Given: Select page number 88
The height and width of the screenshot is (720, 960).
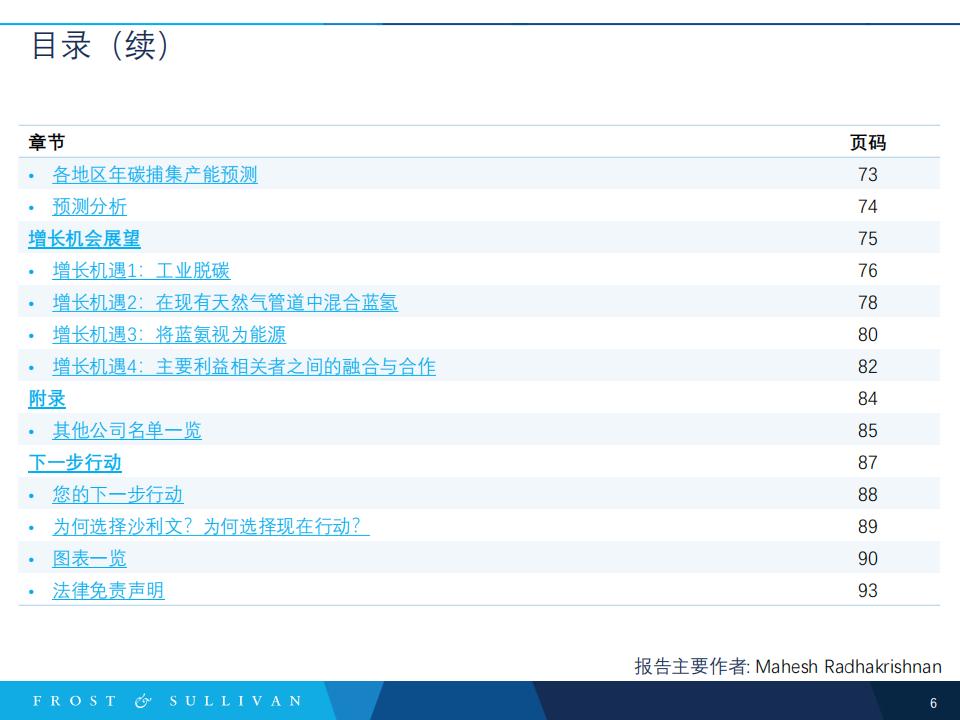Looking at the screenshot, I should 868,494.
